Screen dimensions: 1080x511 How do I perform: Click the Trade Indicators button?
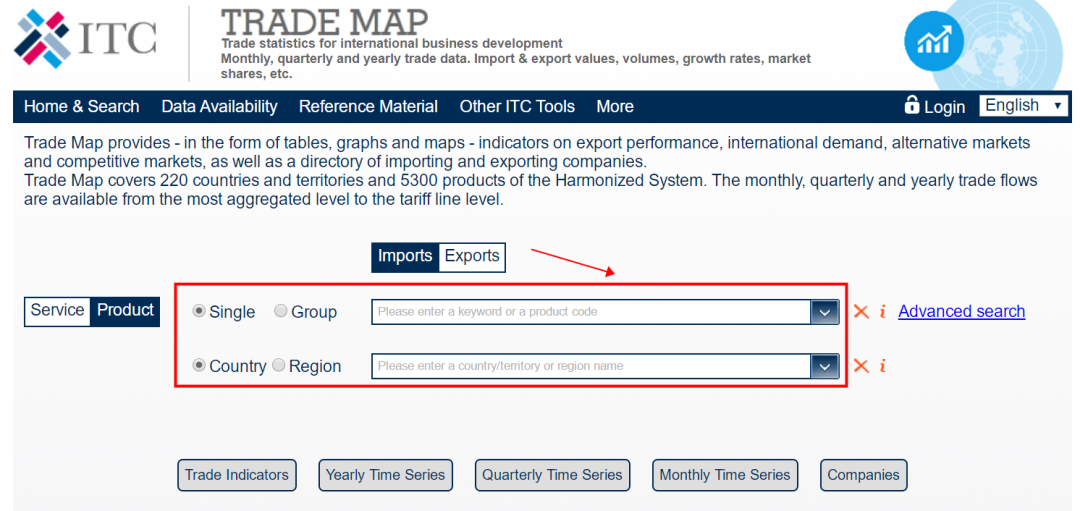coord(237,475)
